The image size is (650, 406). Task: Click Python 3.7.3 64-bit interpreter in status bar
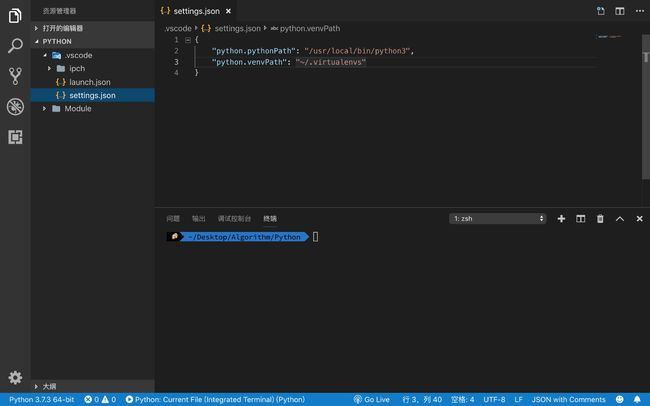(x=41, y=399)
